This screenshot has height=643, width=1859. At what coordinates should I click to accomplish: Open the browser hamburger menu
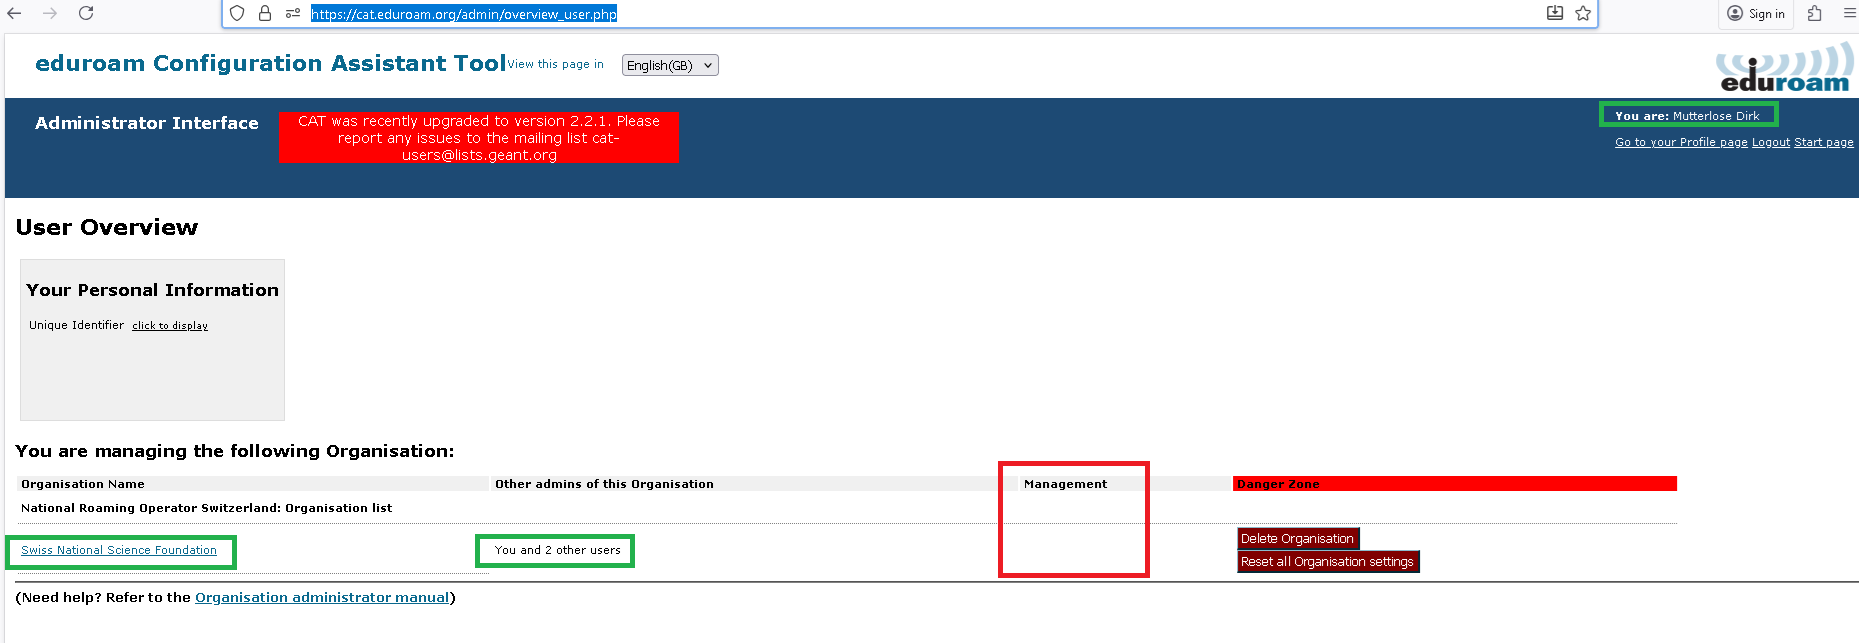[1849, 13]
